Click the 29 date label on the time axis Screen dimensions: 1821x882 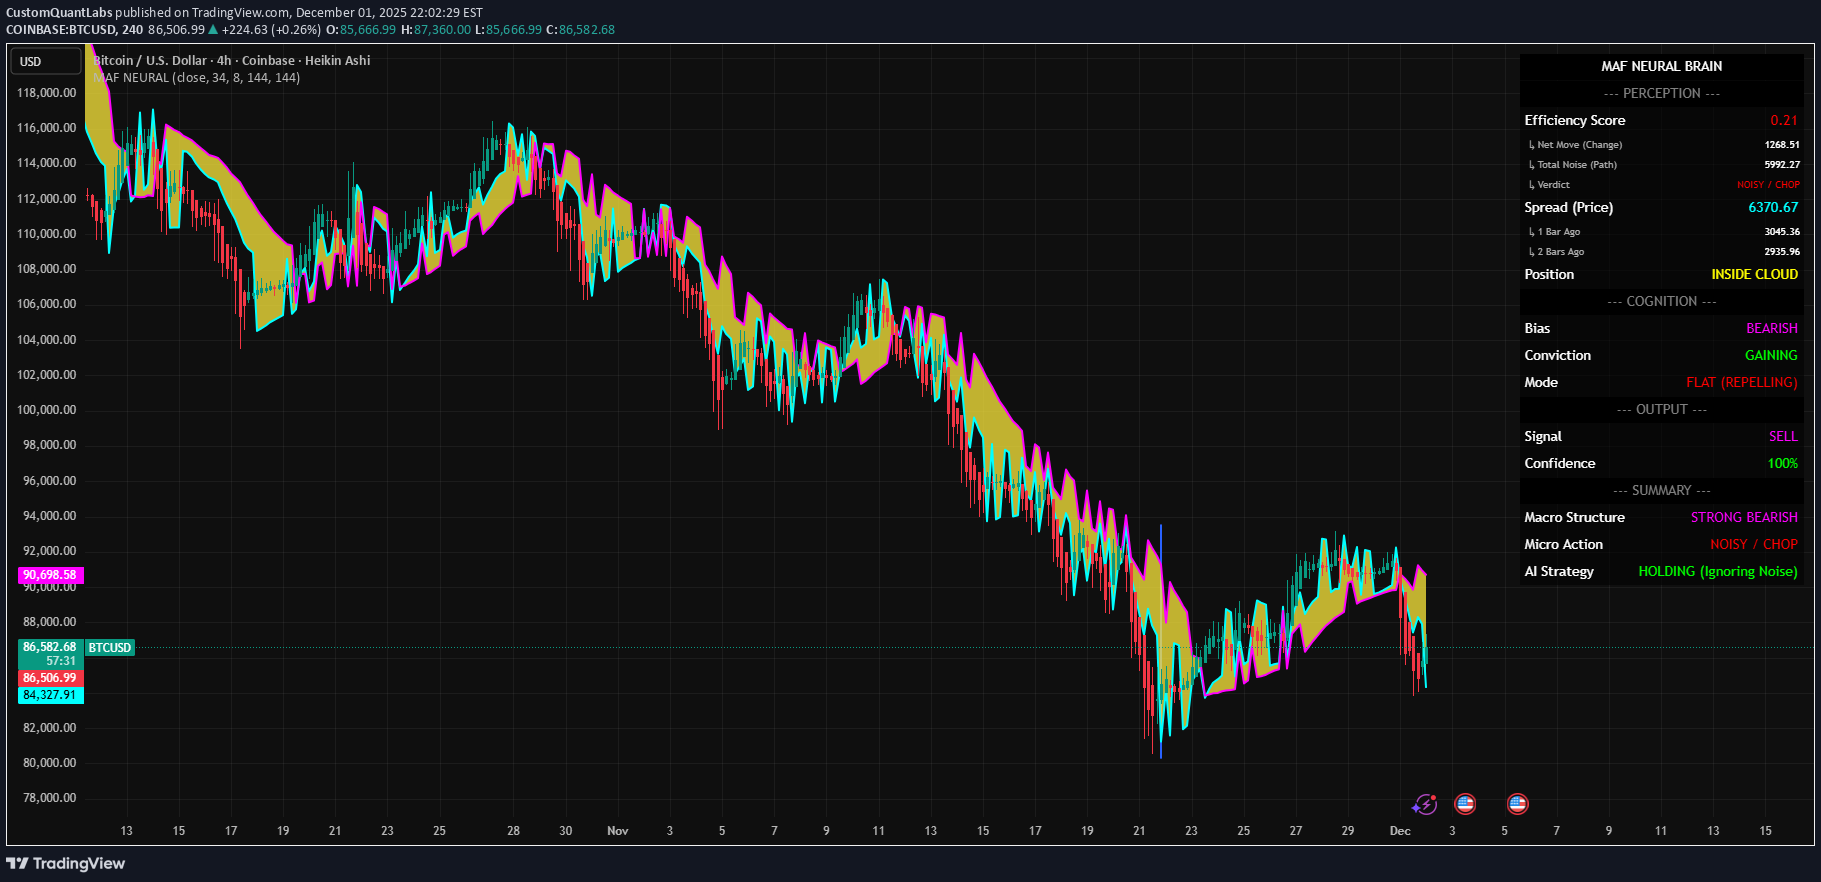coord(1348,831)
